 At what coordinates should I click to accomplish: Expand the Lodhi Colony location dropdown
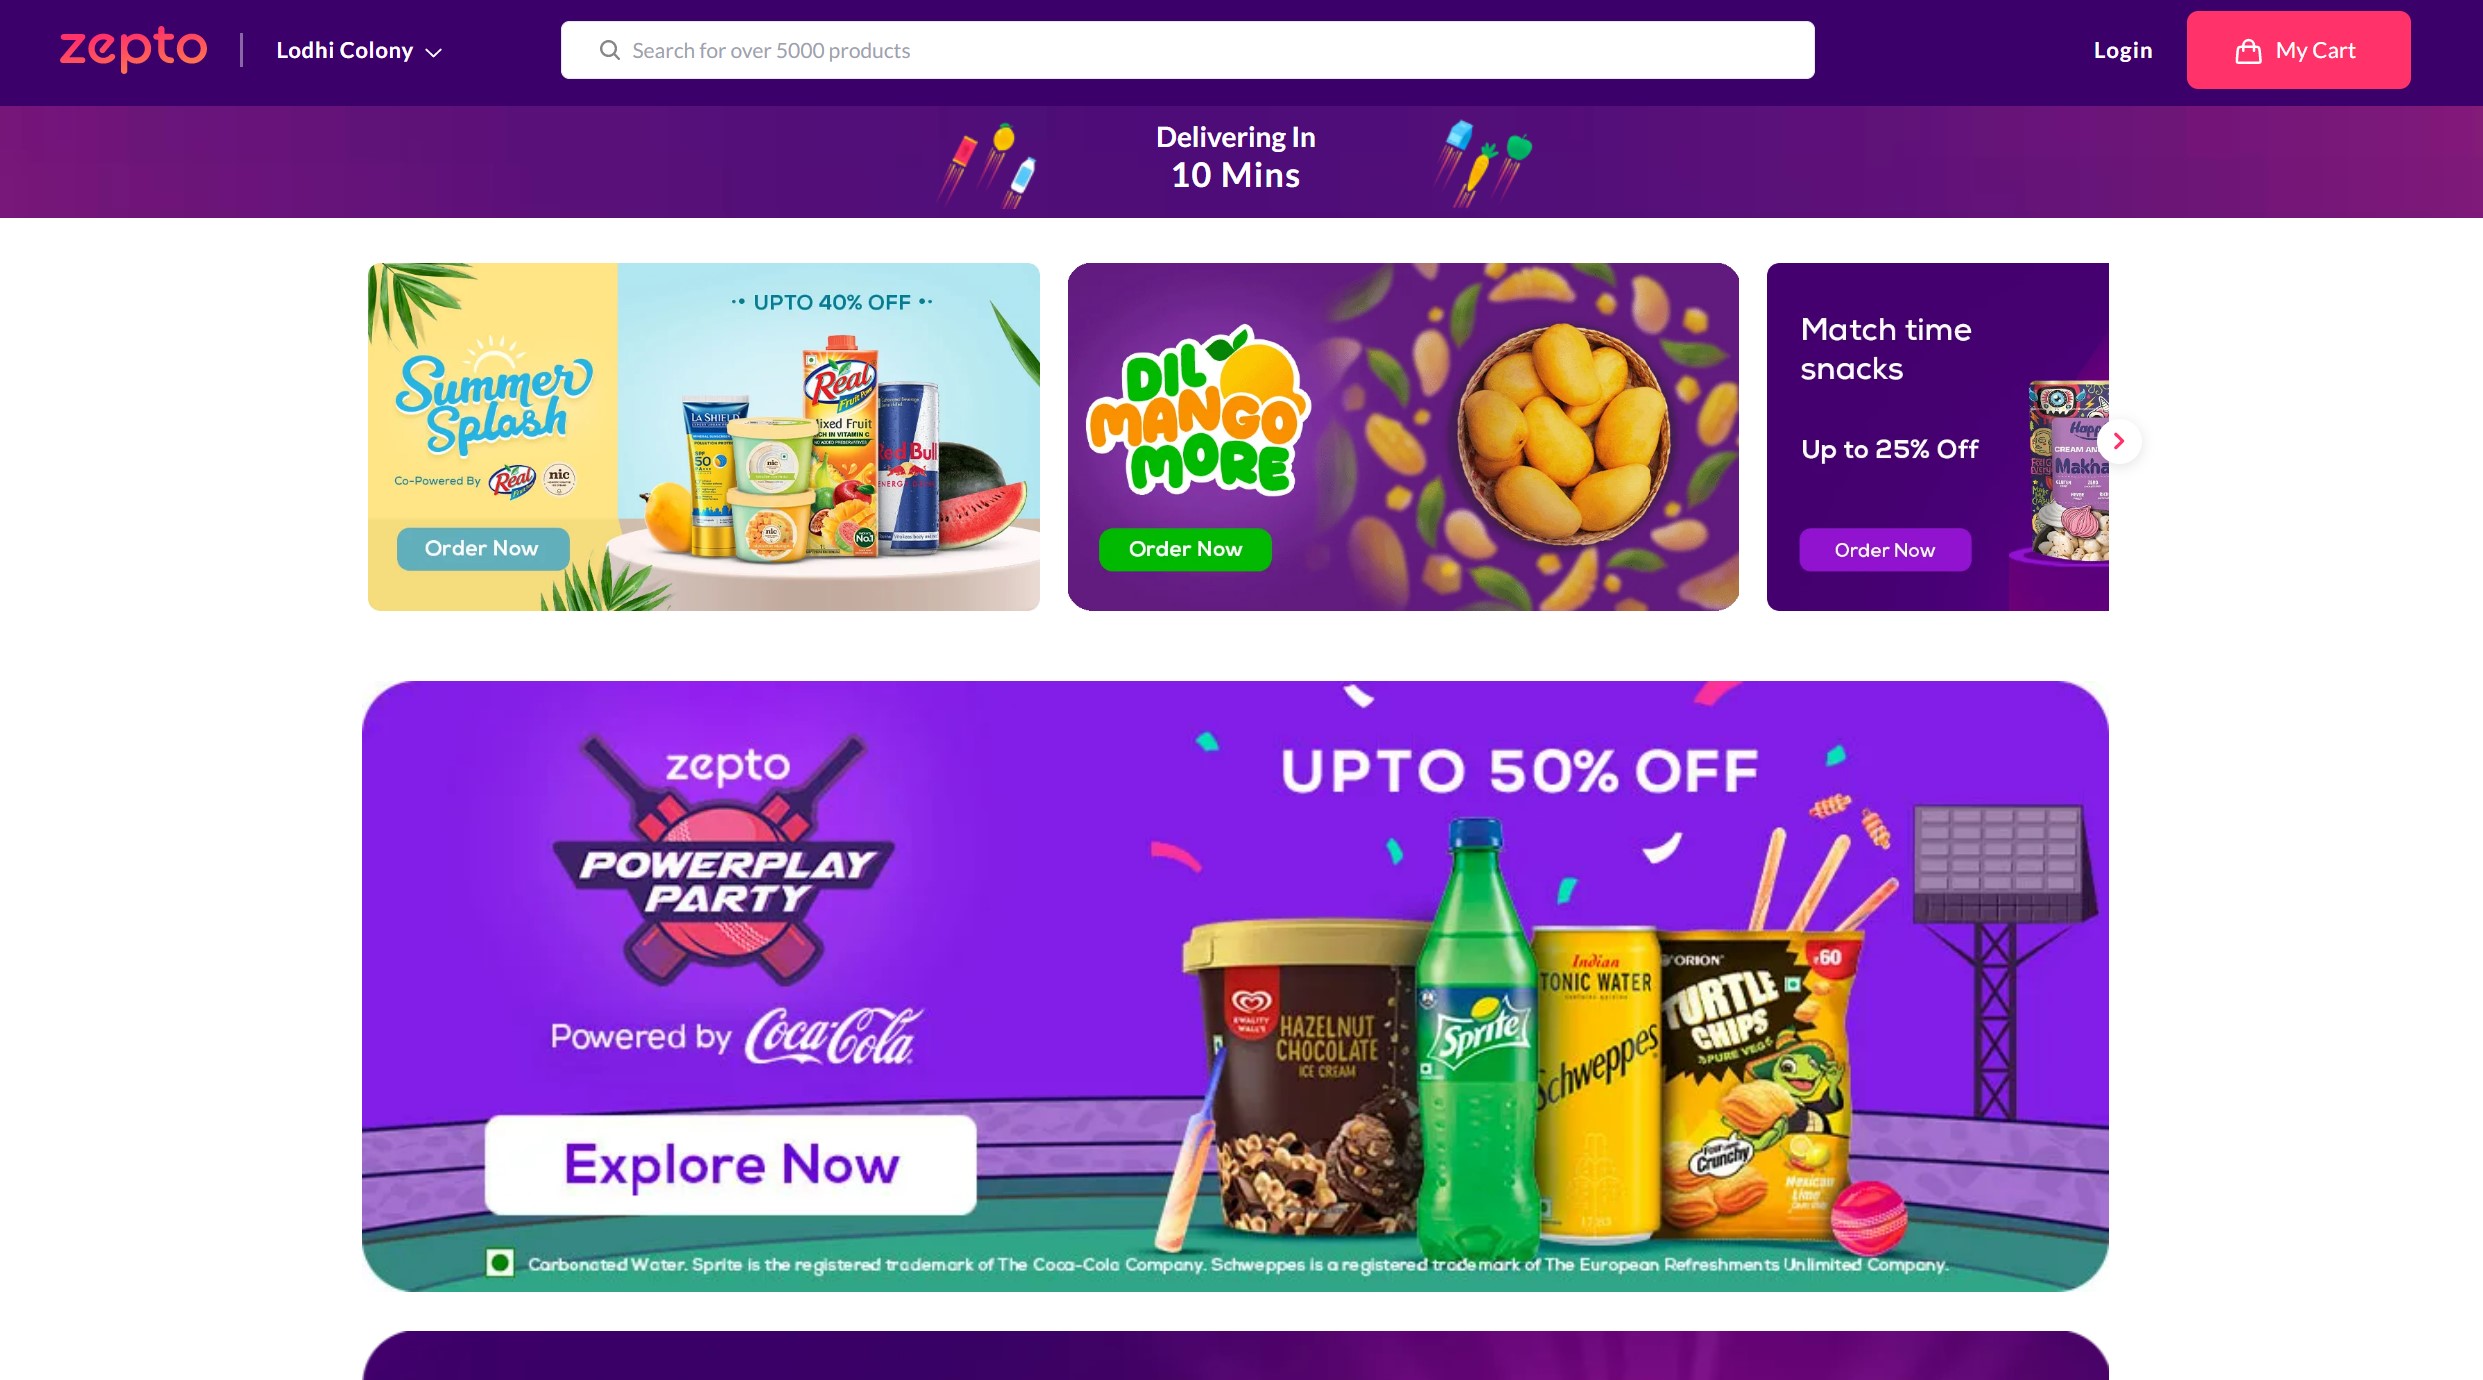(x=359, y=51)
